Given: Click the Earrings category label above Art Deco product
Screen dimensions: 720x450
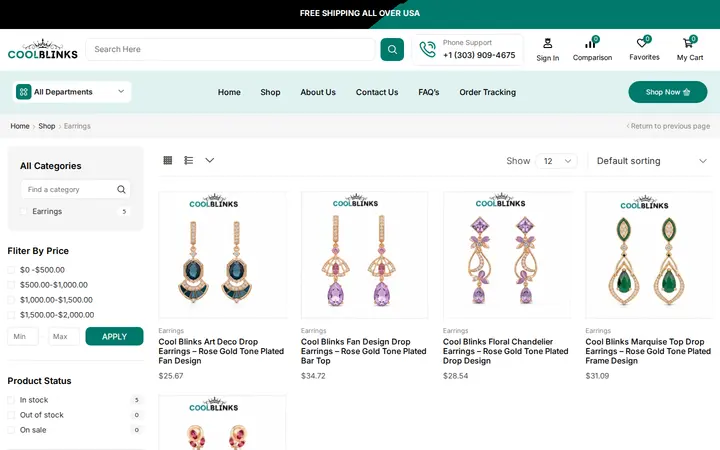Looking at the screenshot, I should pos(171,331).
